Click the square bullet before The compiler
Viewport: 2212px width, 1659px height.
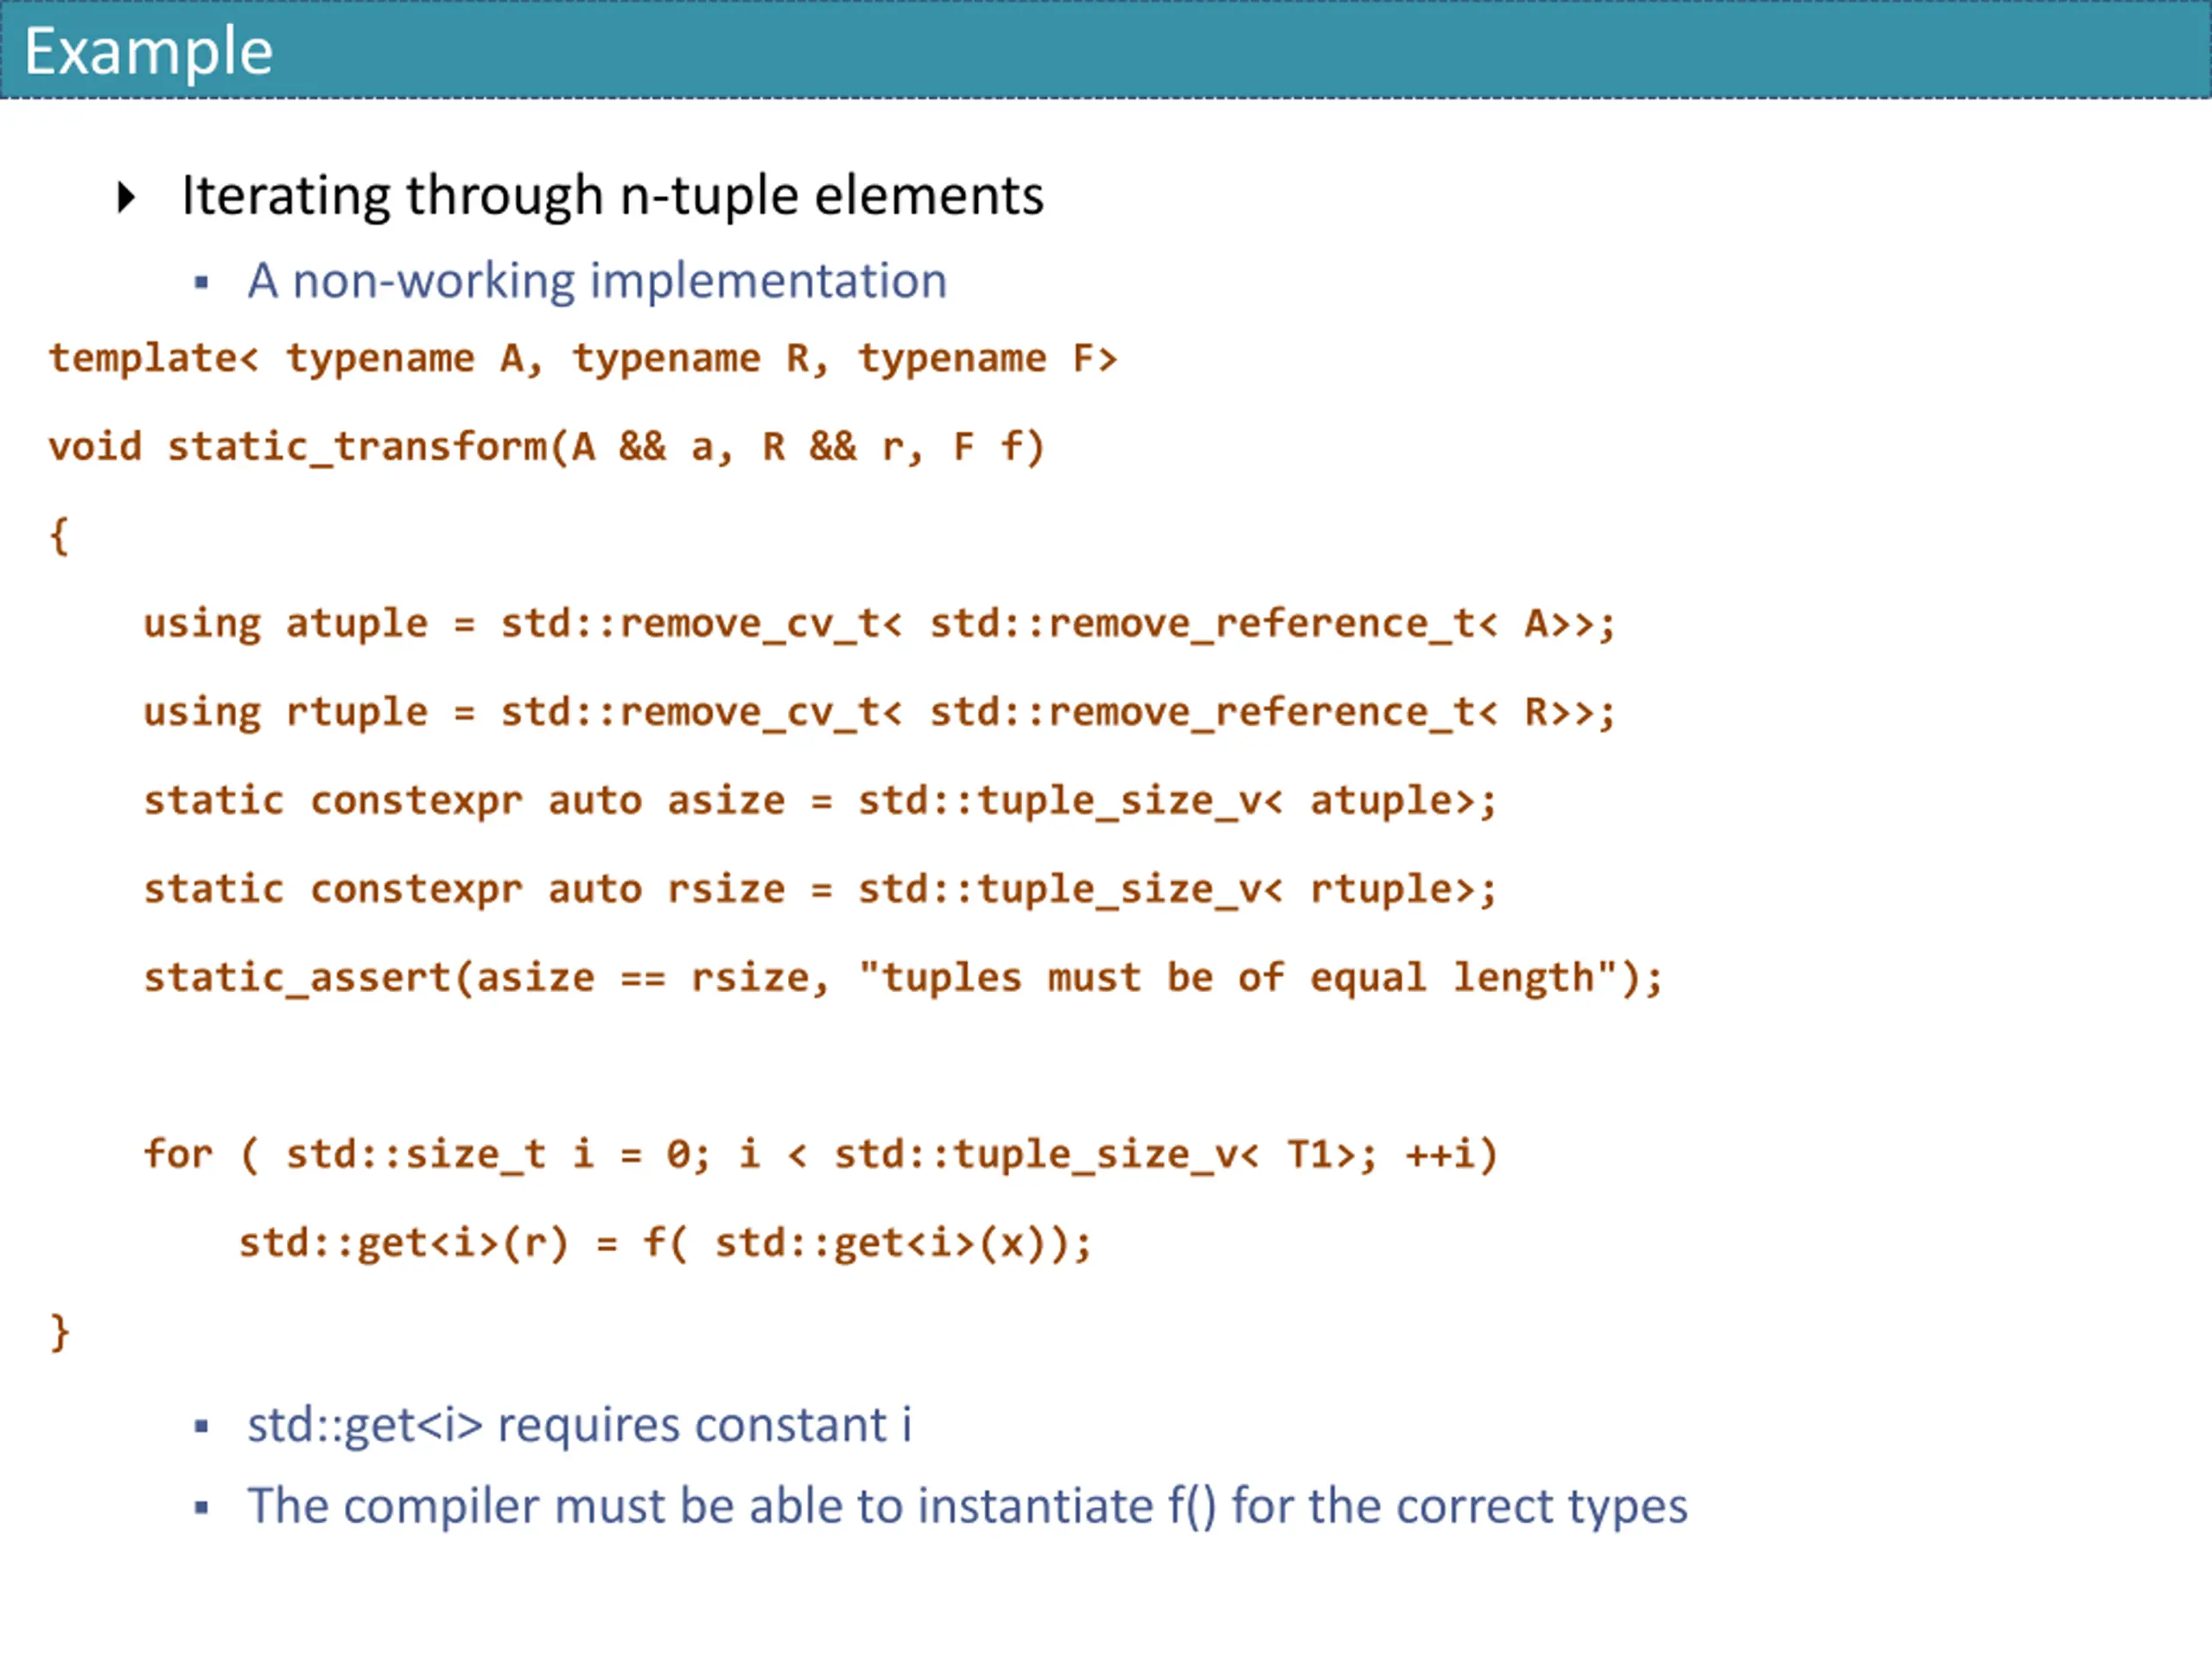point(202,1508)
